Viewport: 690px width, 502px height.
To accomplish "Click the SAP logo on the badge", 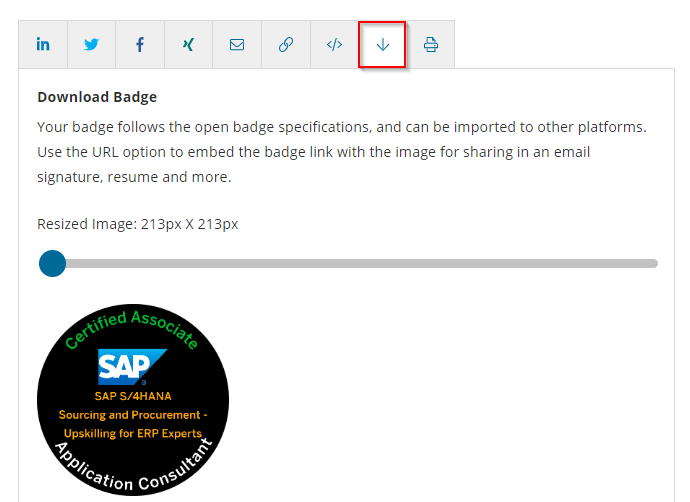I will tap(124, 367).
